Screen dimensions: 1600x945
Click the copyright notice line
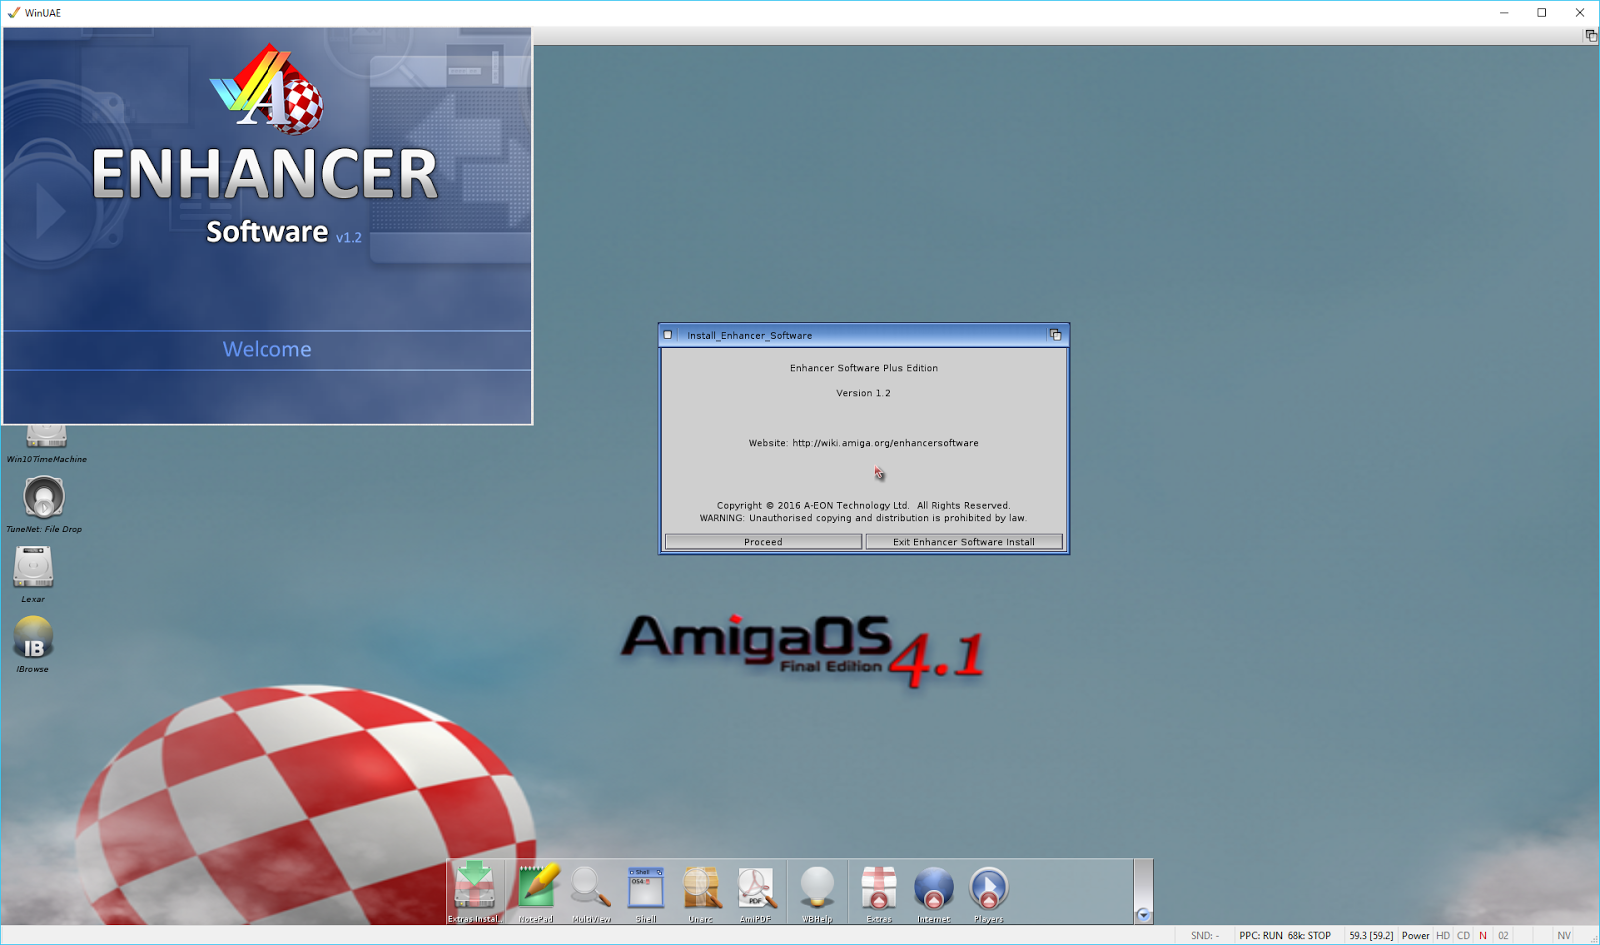click(864, 505)
